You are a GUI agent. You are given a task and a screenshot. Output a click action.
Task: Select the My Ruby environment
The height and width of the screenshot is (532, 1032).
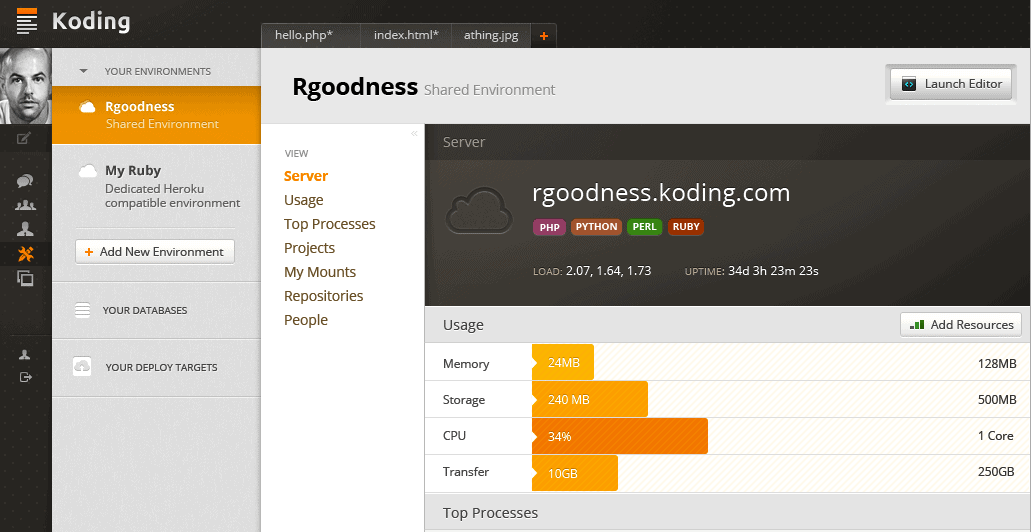(x=157, y=186)
